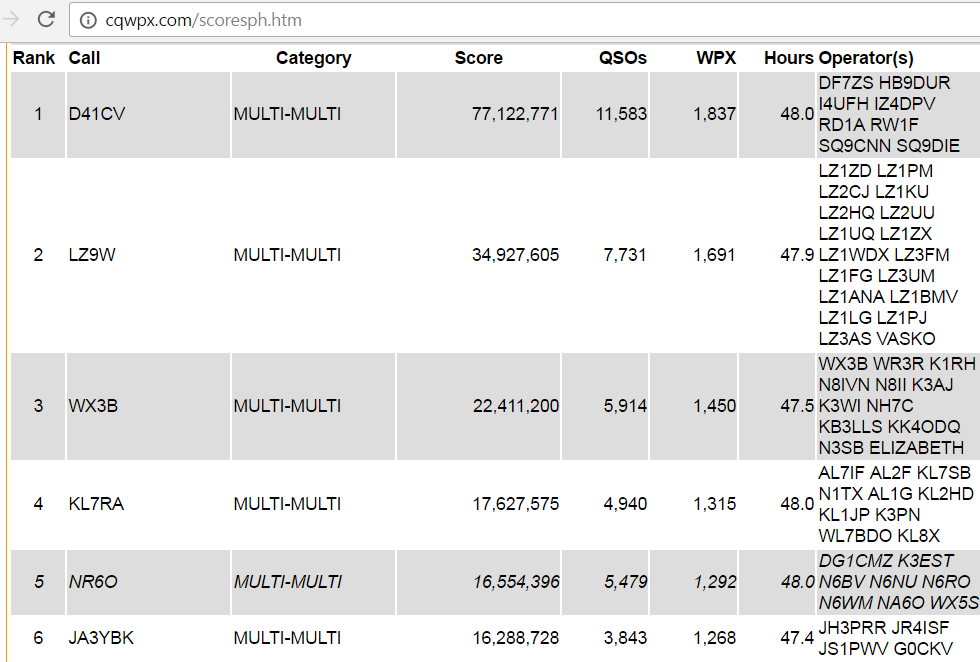Click the 11,583 QSOs value
Screen dimensions: 980x662
pos(621,114)
